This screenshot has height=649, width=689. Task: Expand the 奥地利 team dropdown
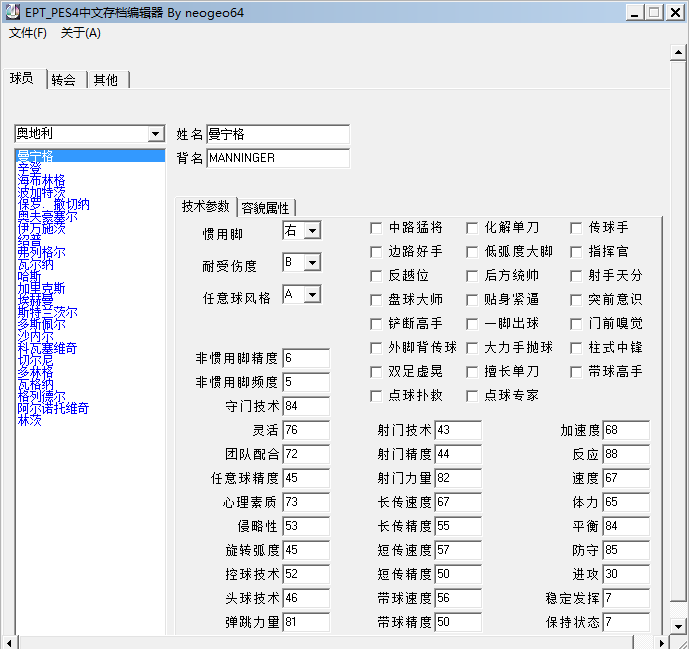[x=155, y=134]
